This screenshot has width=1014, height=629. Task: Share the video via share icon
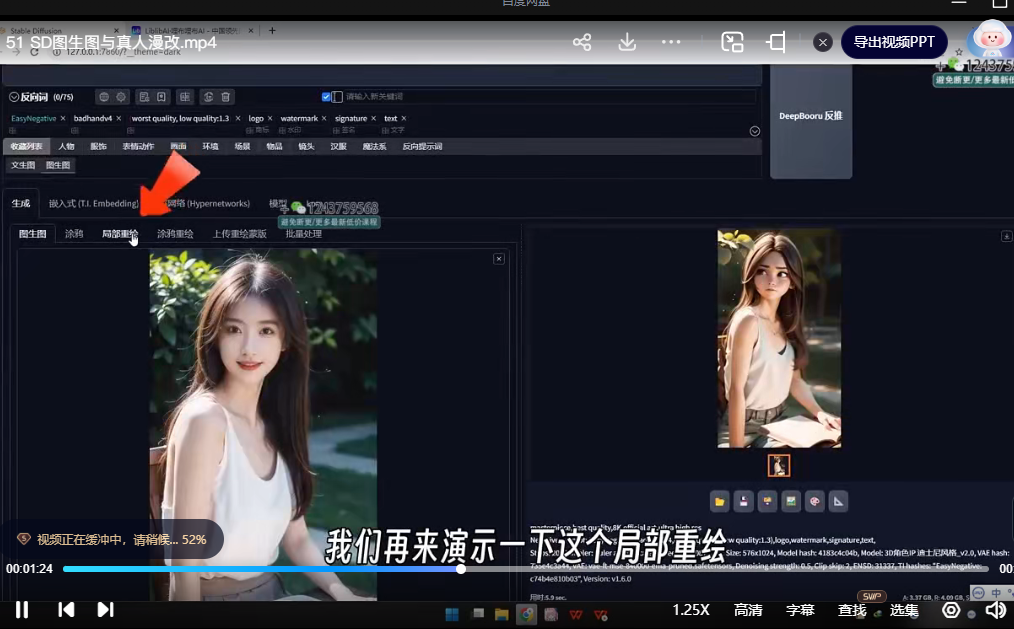point(582,43)
